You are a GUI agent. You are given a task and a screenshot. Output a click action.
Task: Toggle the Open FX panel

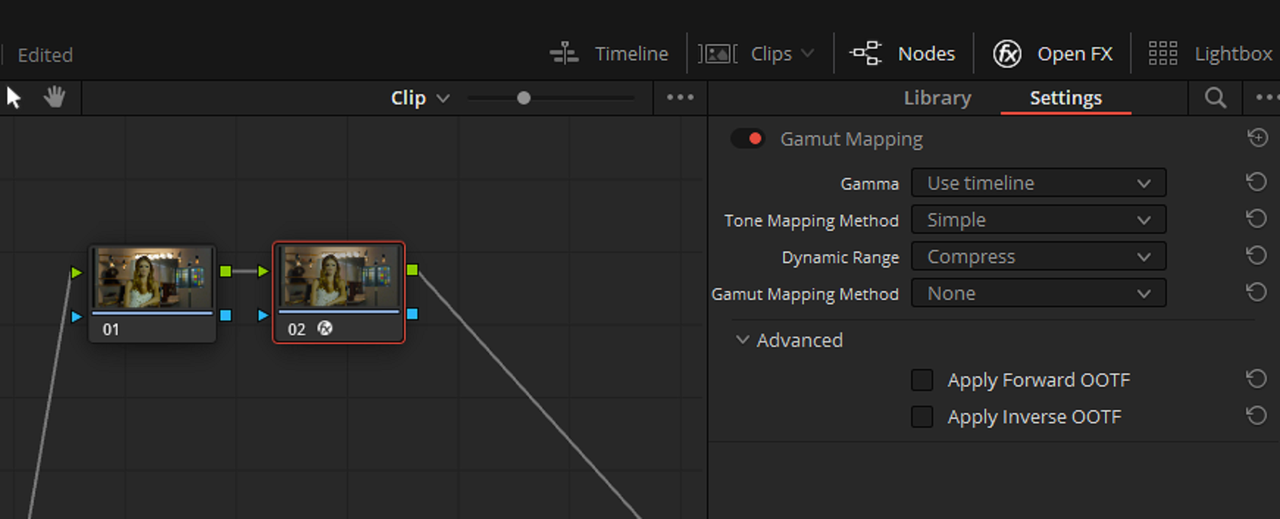pos(1052,54)
